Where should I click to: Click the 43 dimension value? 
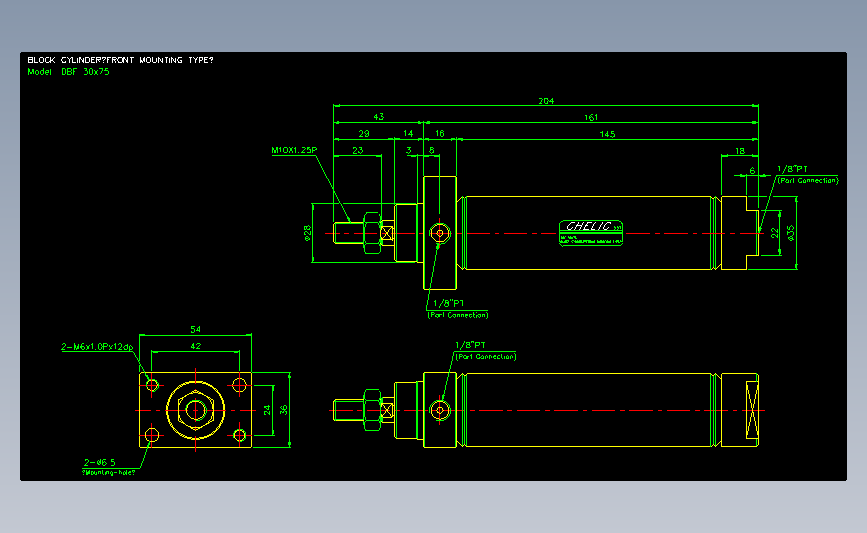[x=378, y=117]
